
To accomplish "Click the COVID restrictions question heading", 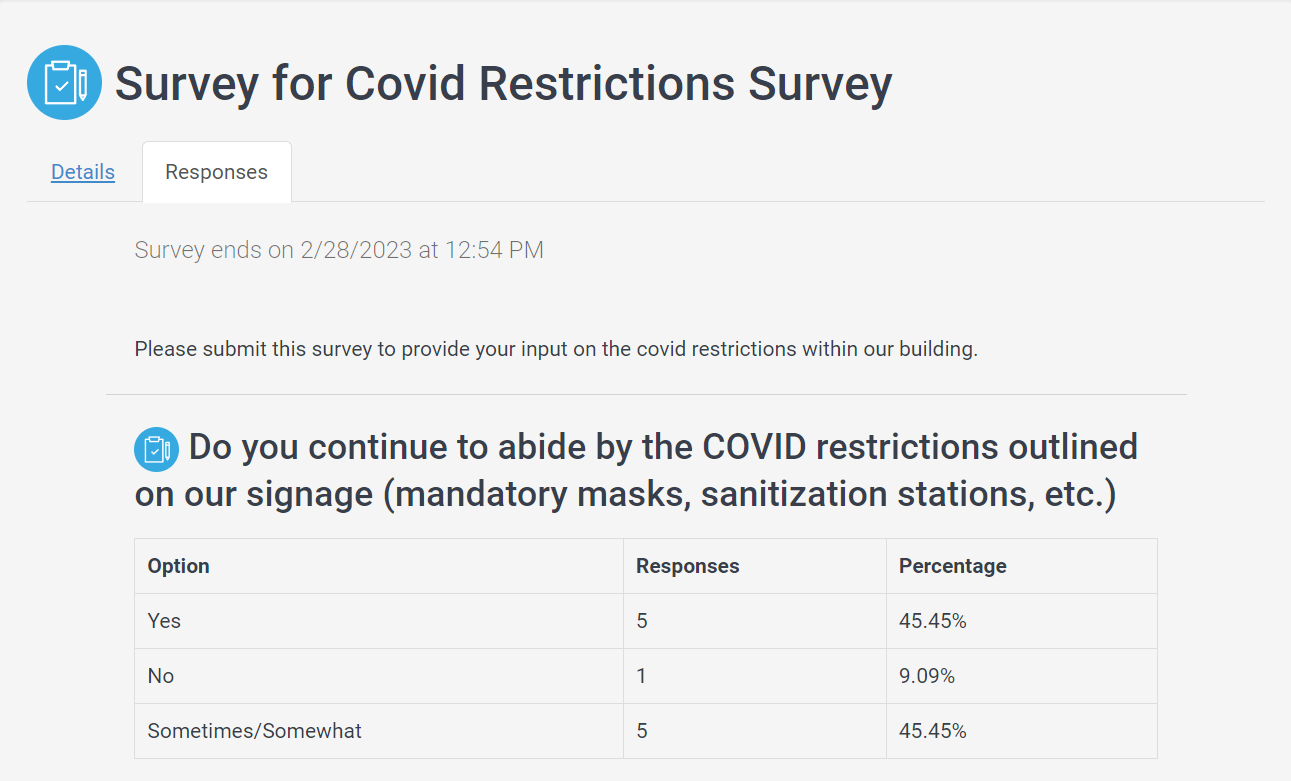I will (x=636, y=470).
